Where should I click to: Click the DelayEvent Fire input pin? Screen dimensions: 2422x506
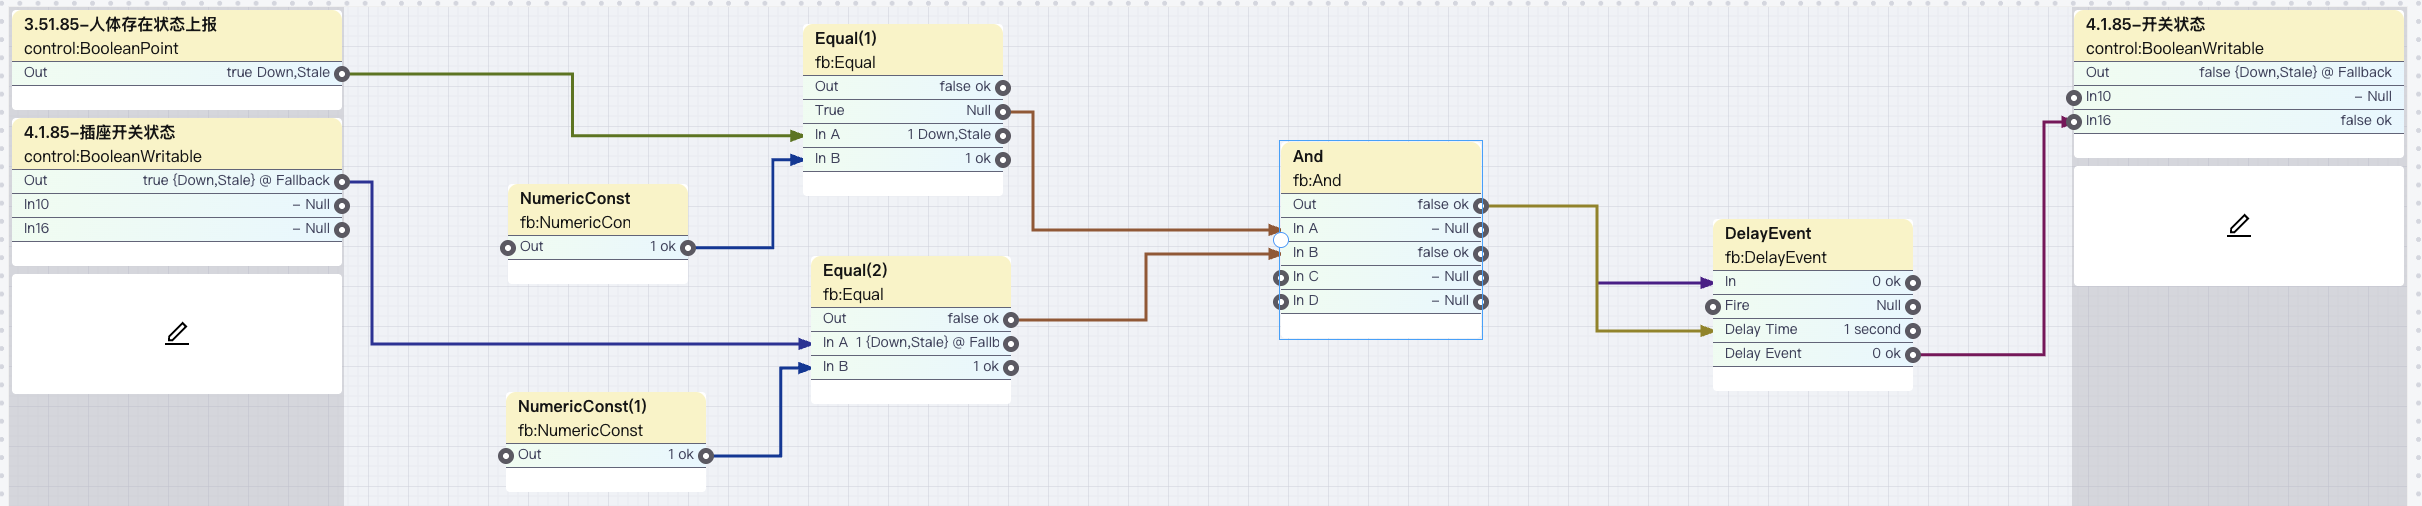tap(1713, 307)
